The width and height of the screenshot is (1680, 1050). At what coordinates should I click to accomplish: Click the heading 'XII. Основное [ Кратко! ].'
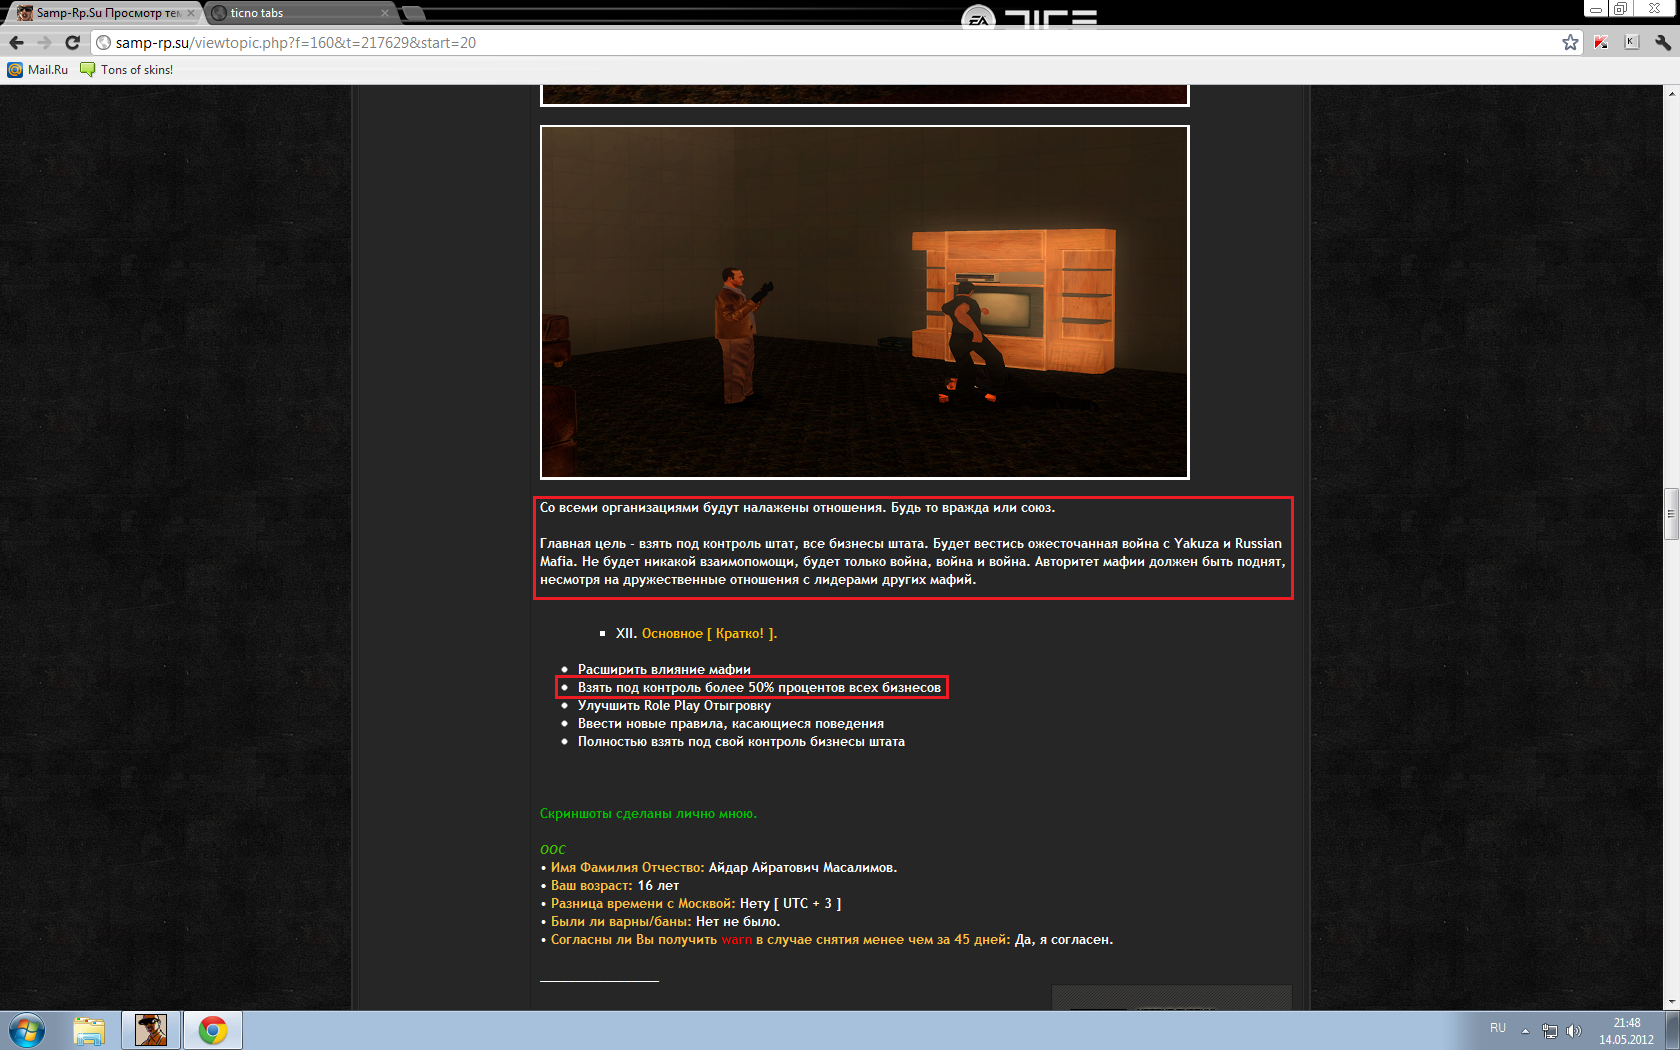pyautogui.click(x=696, y=633)
